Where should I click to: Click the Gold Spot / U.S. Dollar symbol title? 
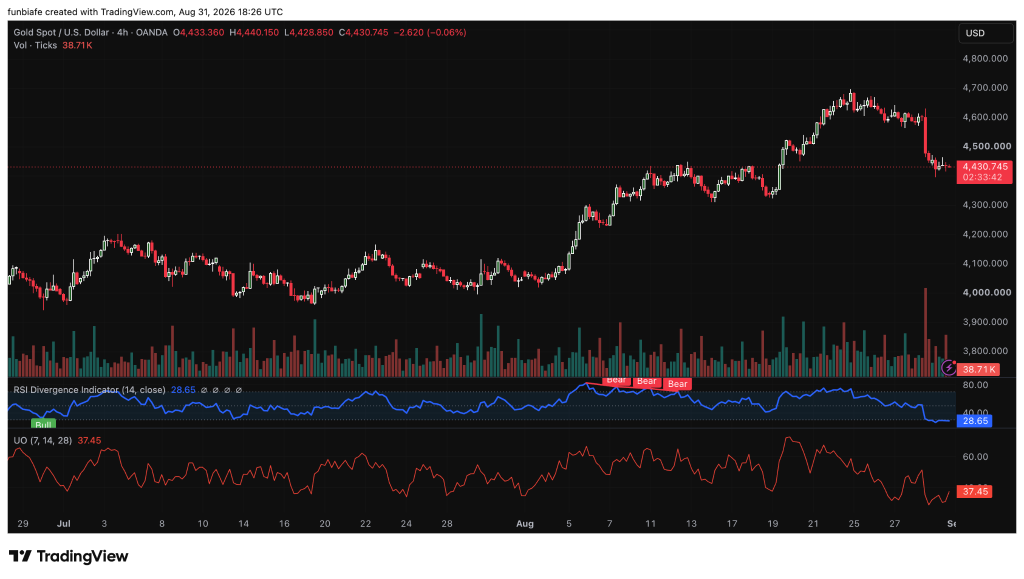point(62,32)
